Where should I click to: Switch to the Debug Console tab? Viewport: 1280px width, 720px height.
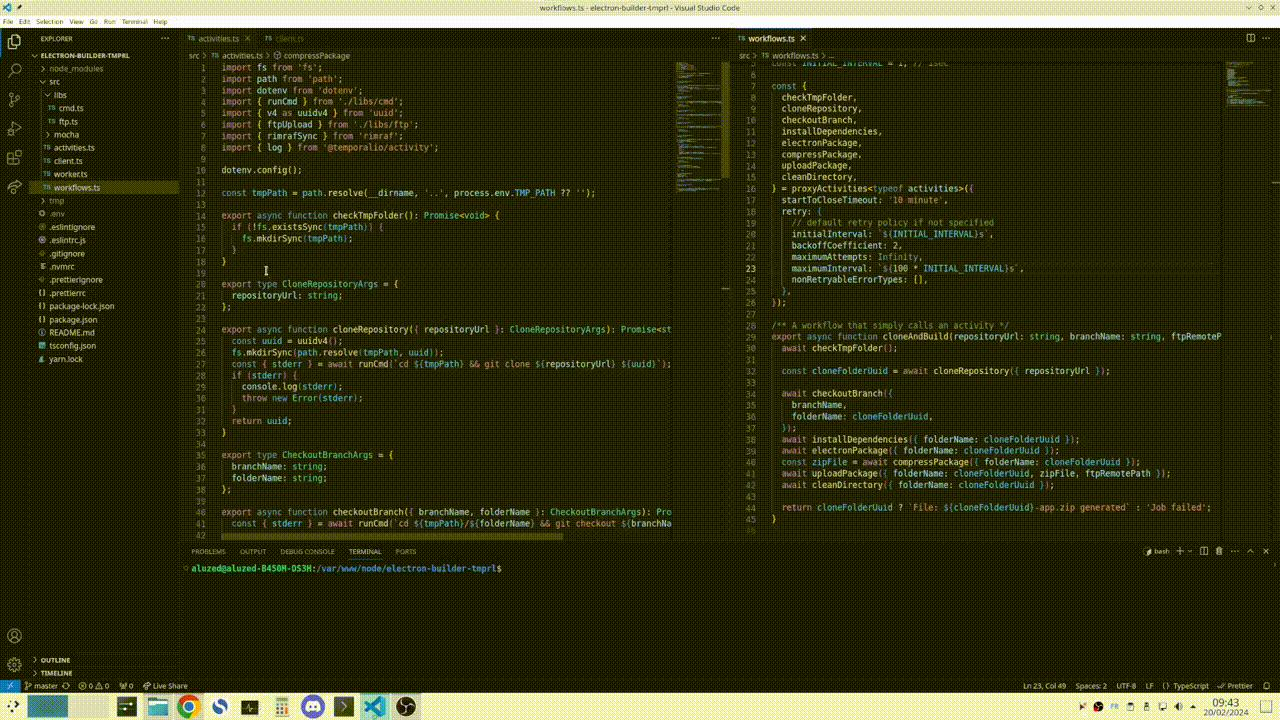[x=307, y=551]
